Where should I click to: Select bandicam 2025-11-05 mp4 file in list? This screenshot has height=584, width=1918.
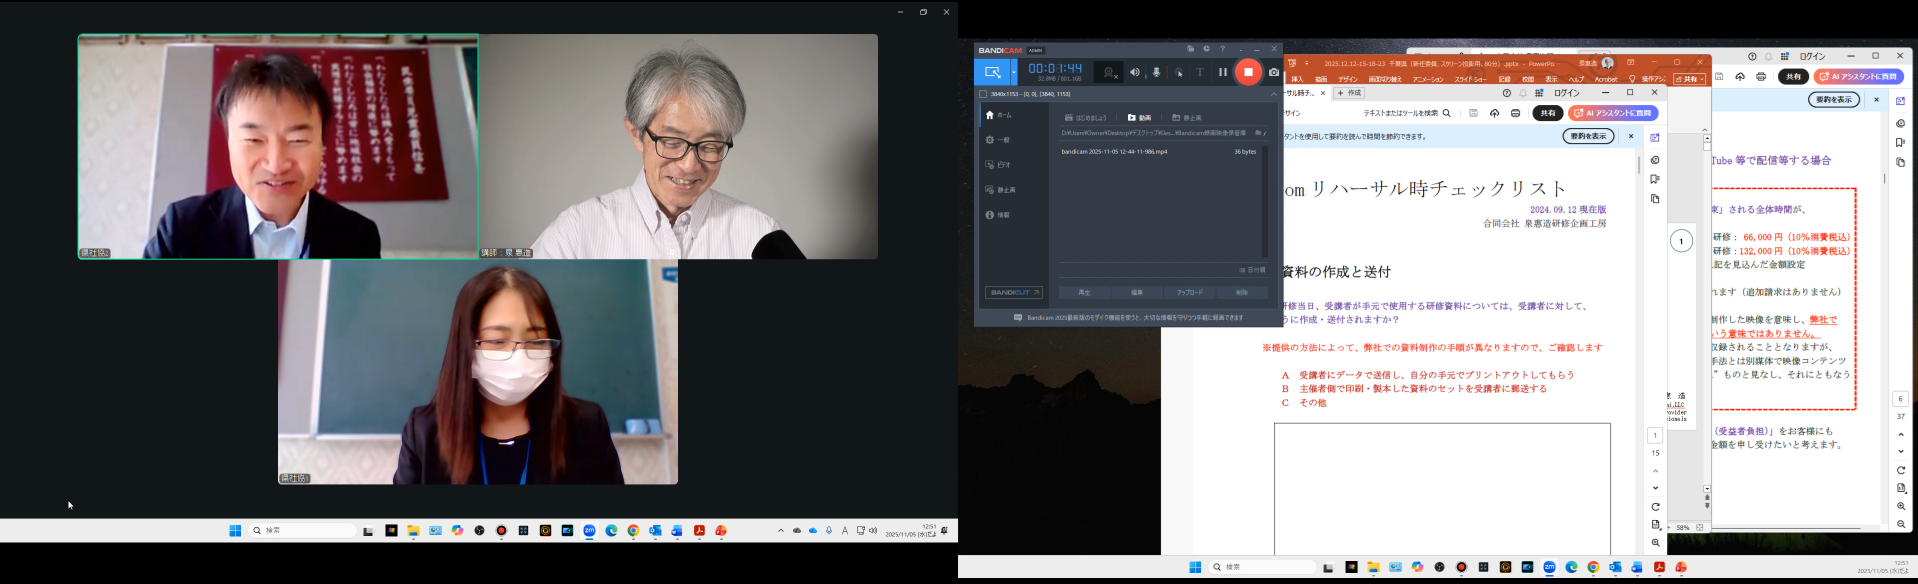point(1114,152)
